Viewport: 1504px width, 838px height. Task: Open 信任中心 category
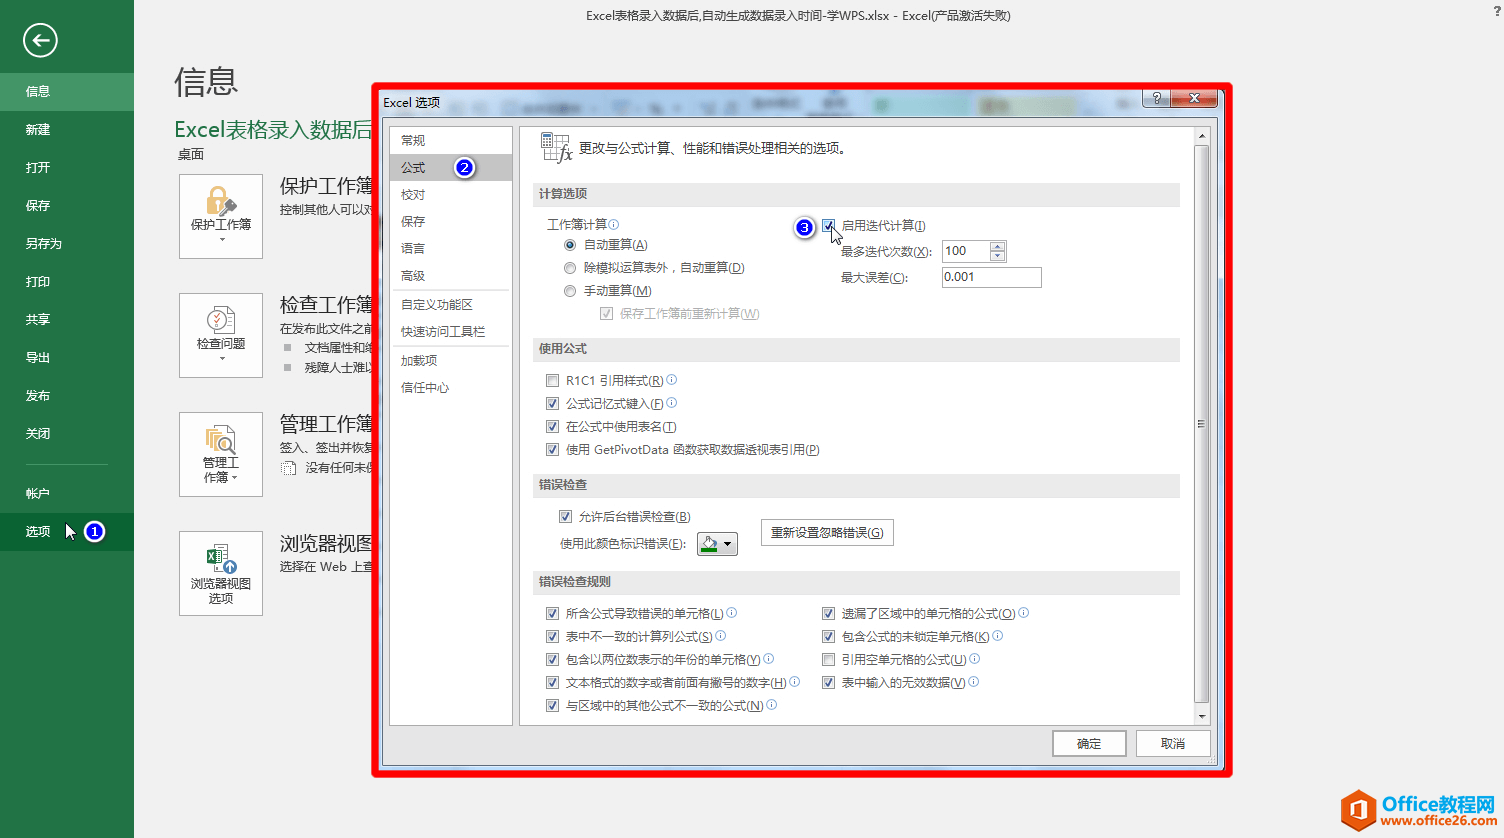(451, 387)
